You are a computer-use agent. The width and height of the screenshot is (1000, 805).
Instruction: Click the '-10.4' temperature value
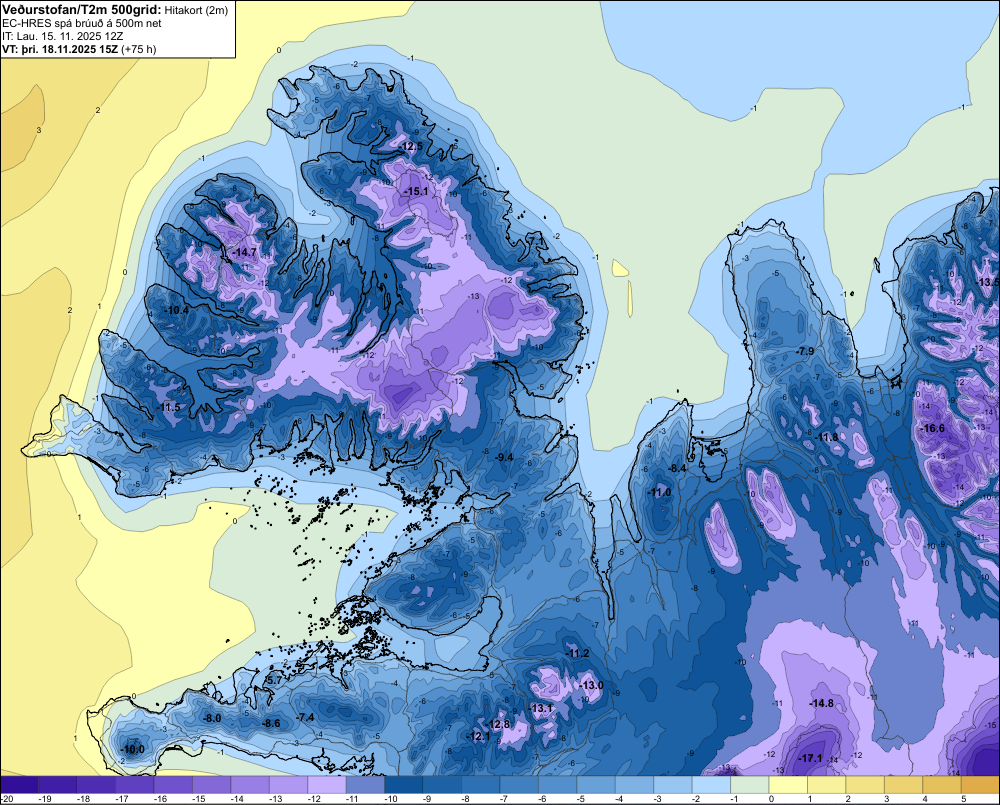(x=177, y=310)
